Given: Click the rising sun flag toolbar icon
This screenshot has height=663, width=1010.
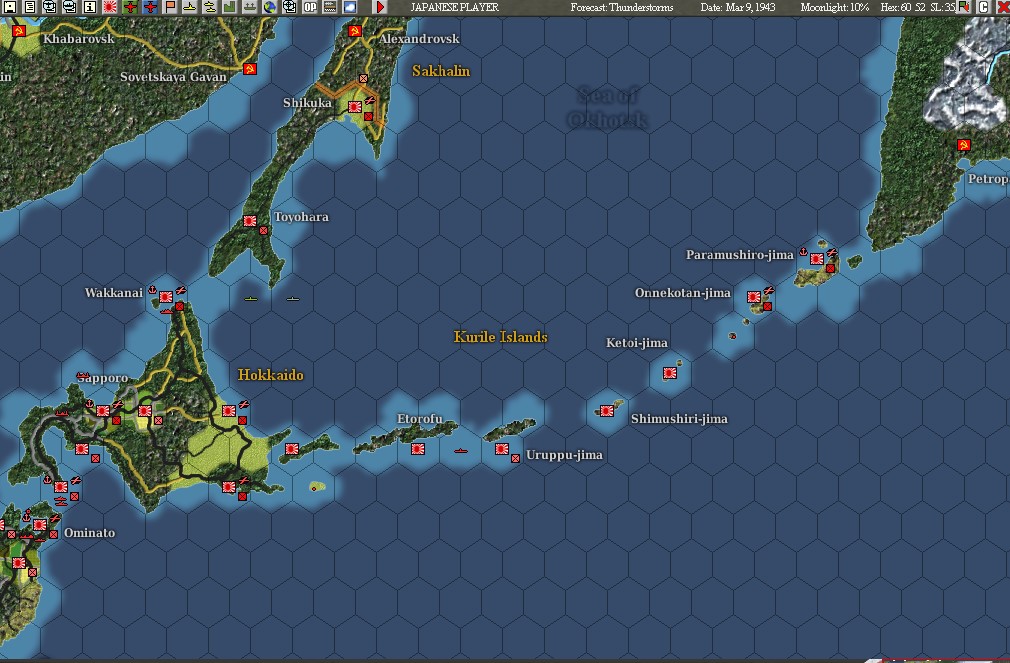Looking at the screenshot, I should [x=110, y=7].
